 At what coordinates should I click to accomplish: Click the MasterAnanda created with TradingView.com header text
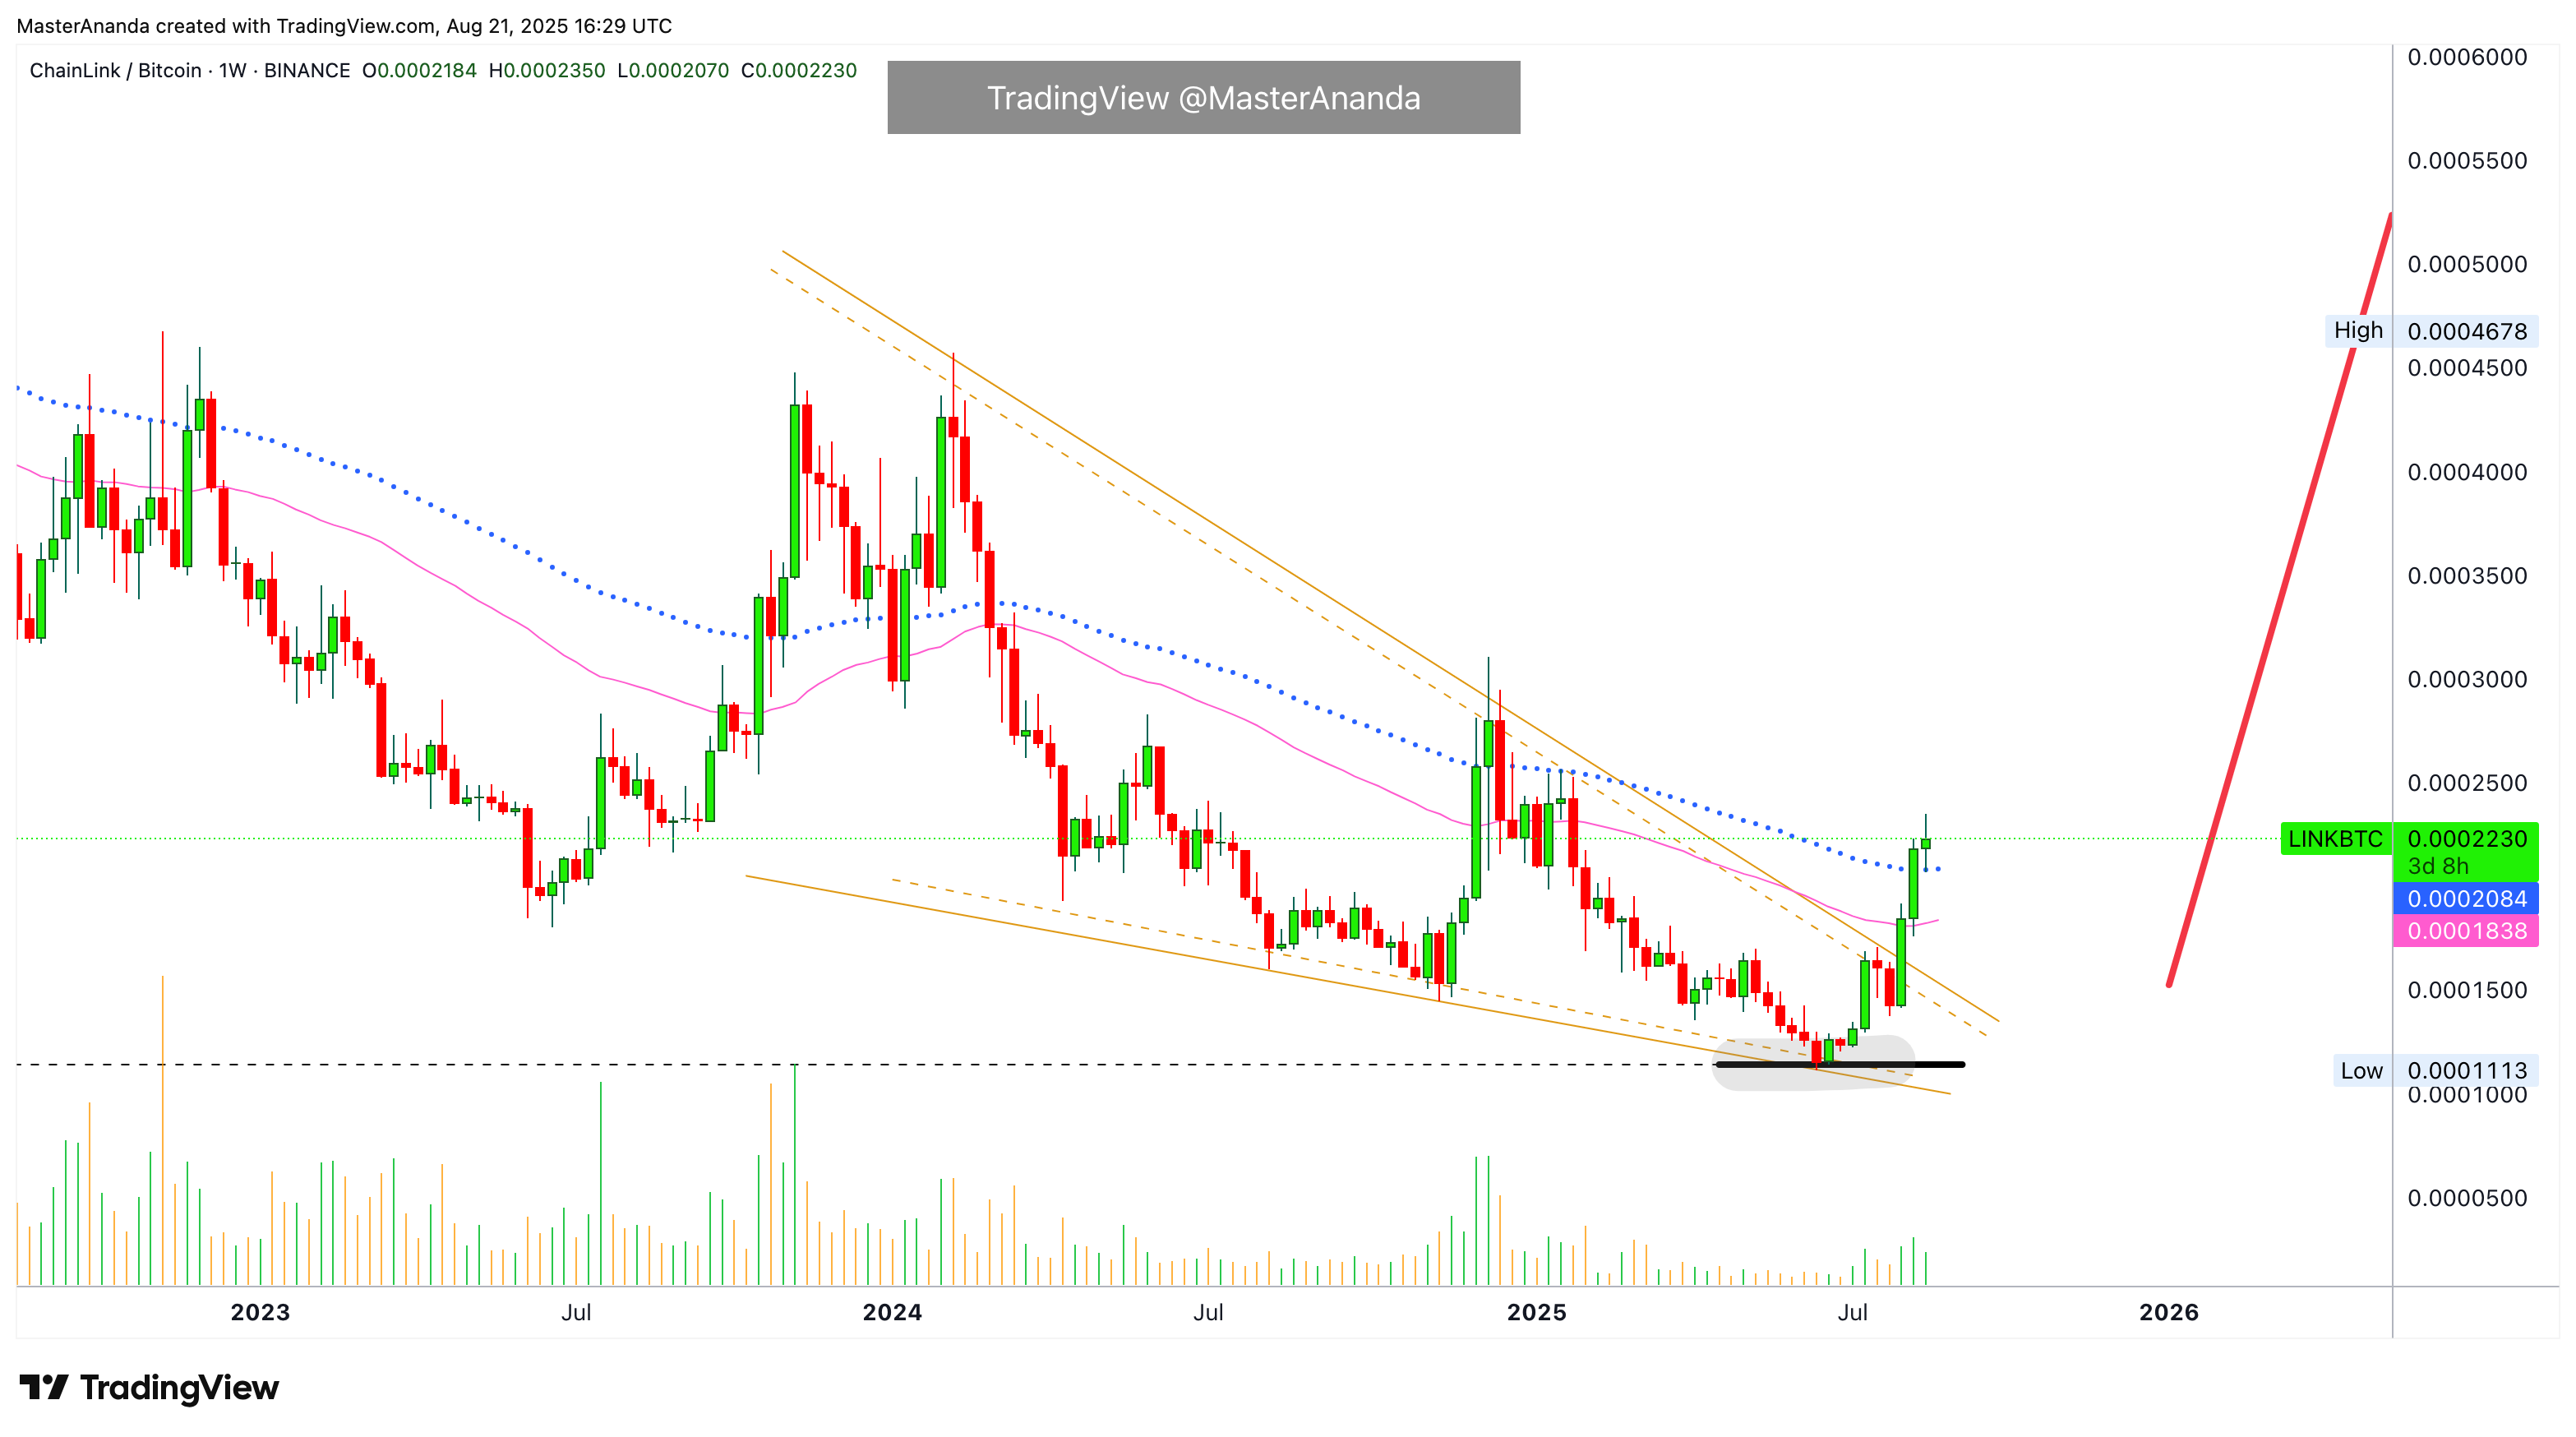click(344, 26)
